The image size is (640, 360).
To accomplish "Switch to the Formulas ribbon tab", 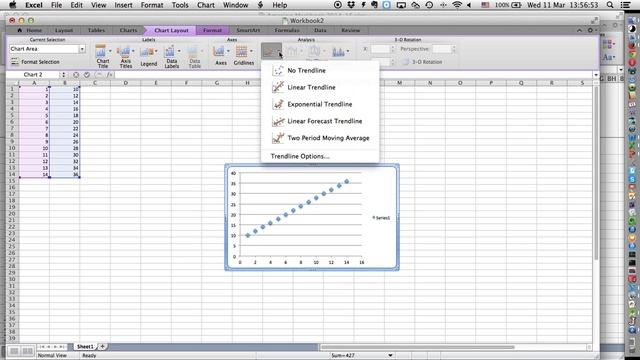I will 287,30.
